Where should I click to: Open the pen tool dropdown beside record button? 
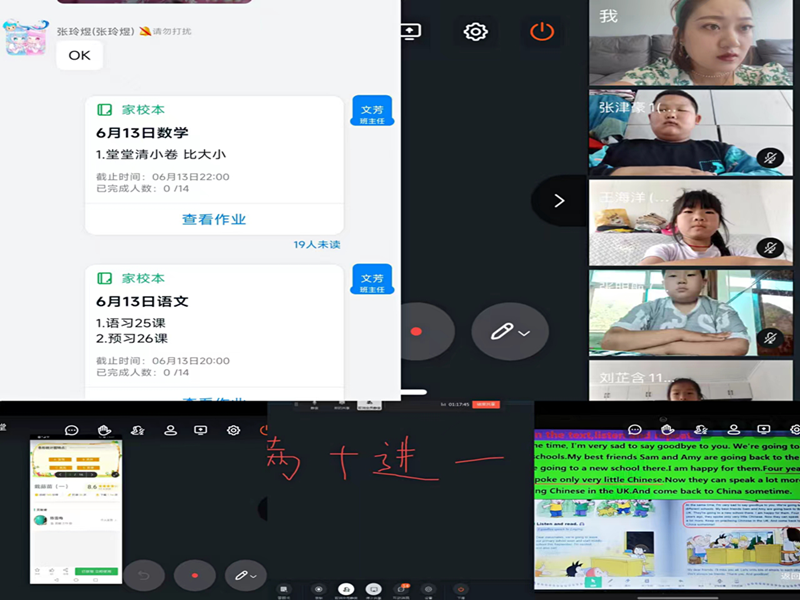pyautogui.click(x=510, y=332)
